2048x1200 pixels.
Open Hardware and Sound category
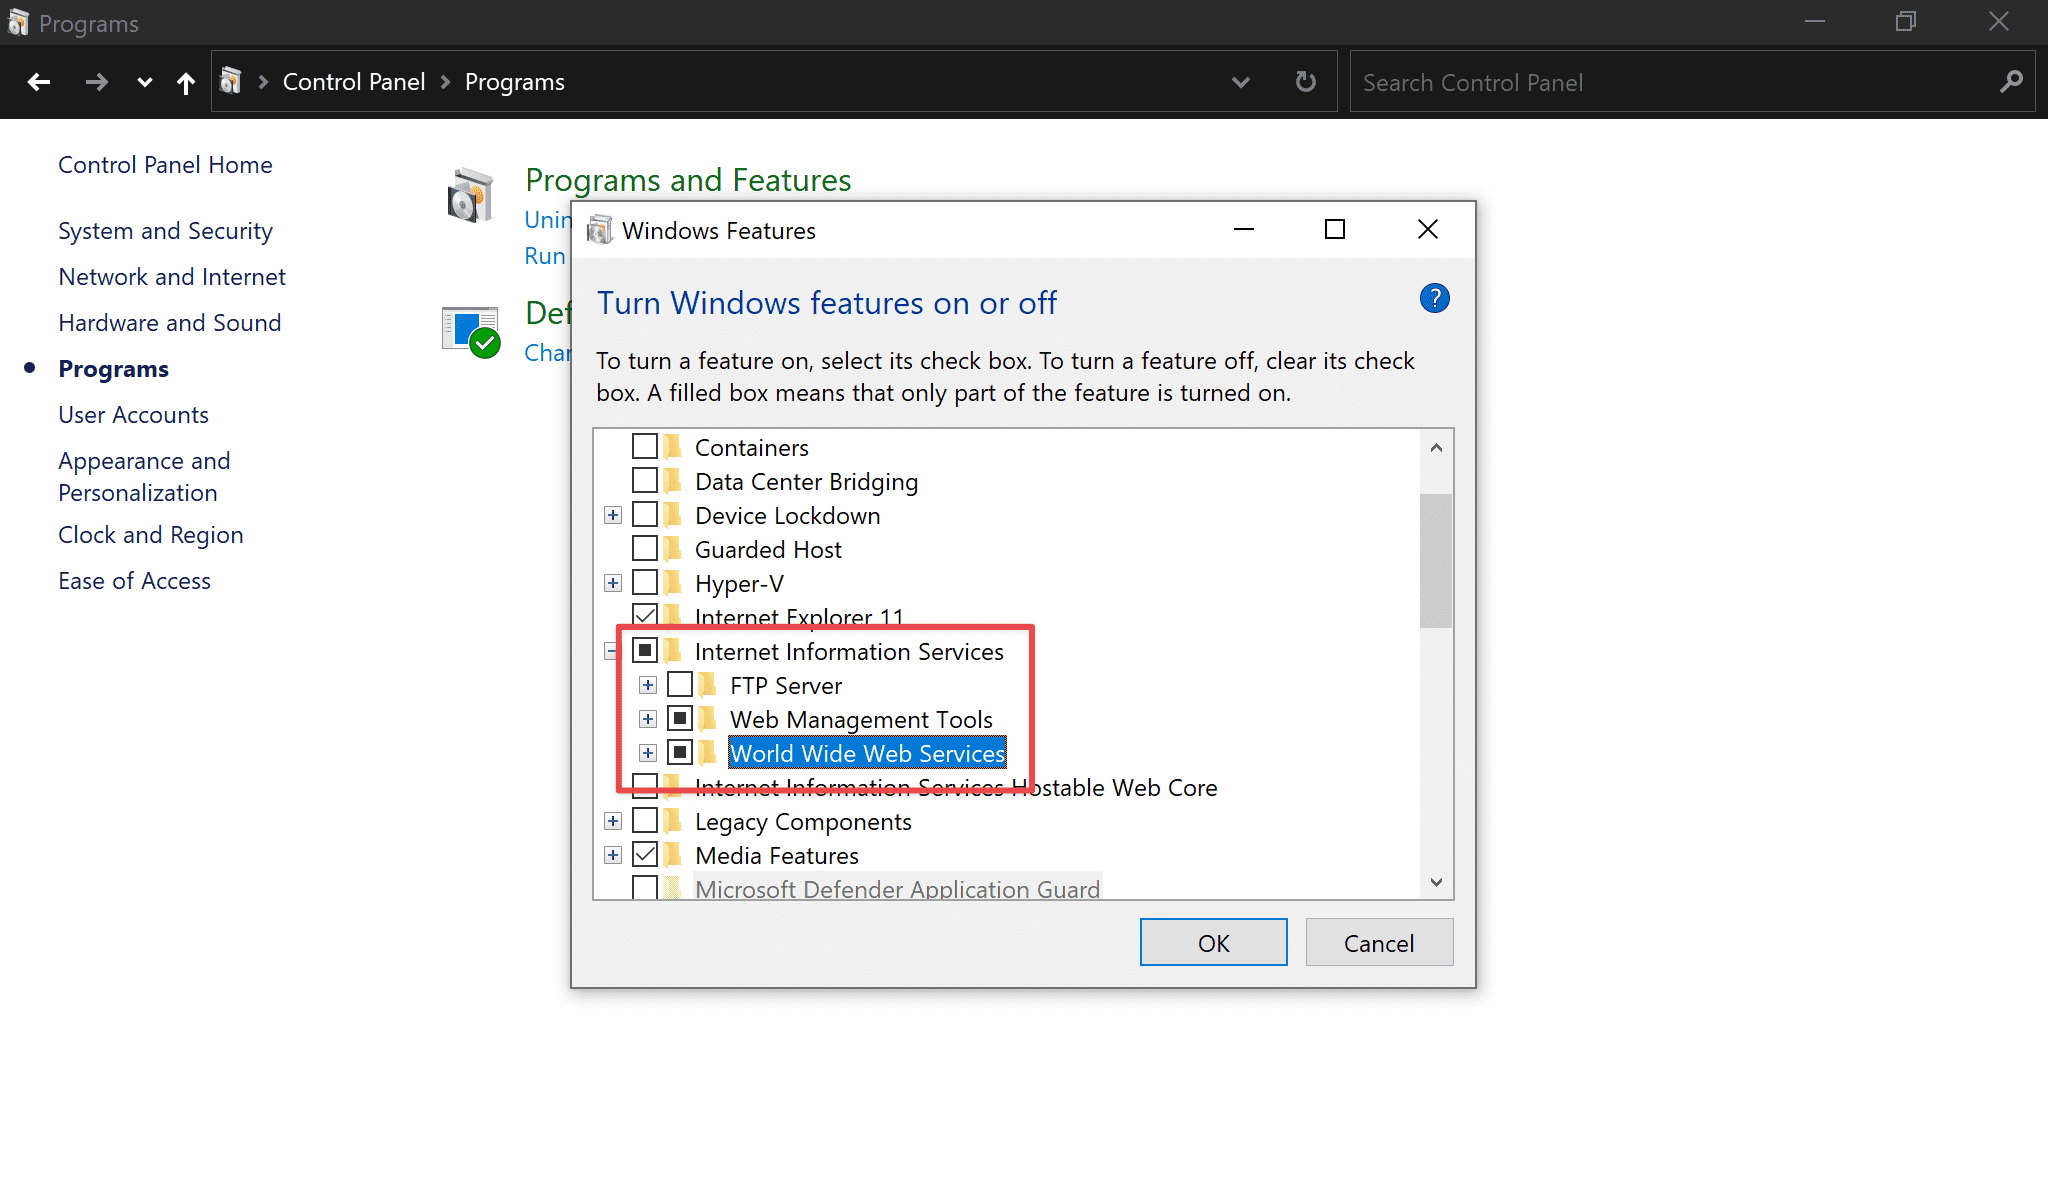[170, 323]
